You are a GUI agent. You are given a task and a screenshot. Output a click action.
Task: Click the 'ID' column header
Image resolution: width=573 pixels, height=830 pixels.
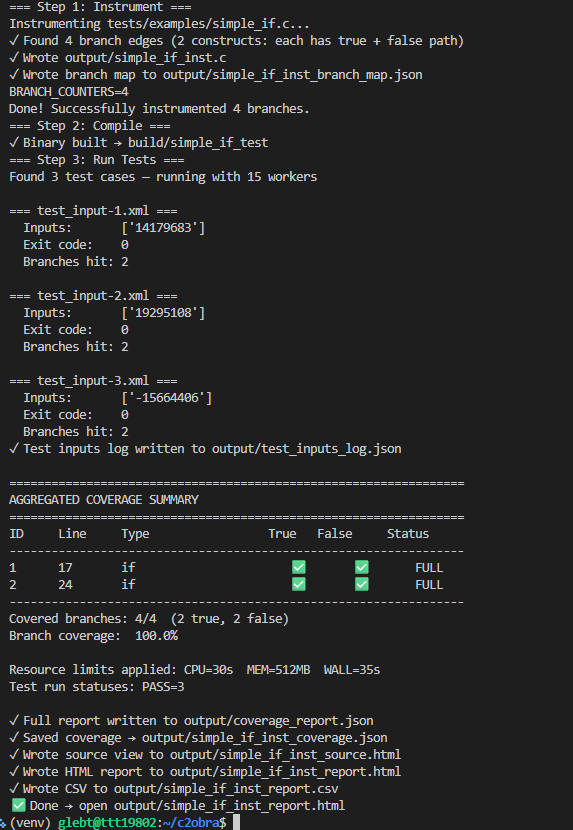pos(16,534)
